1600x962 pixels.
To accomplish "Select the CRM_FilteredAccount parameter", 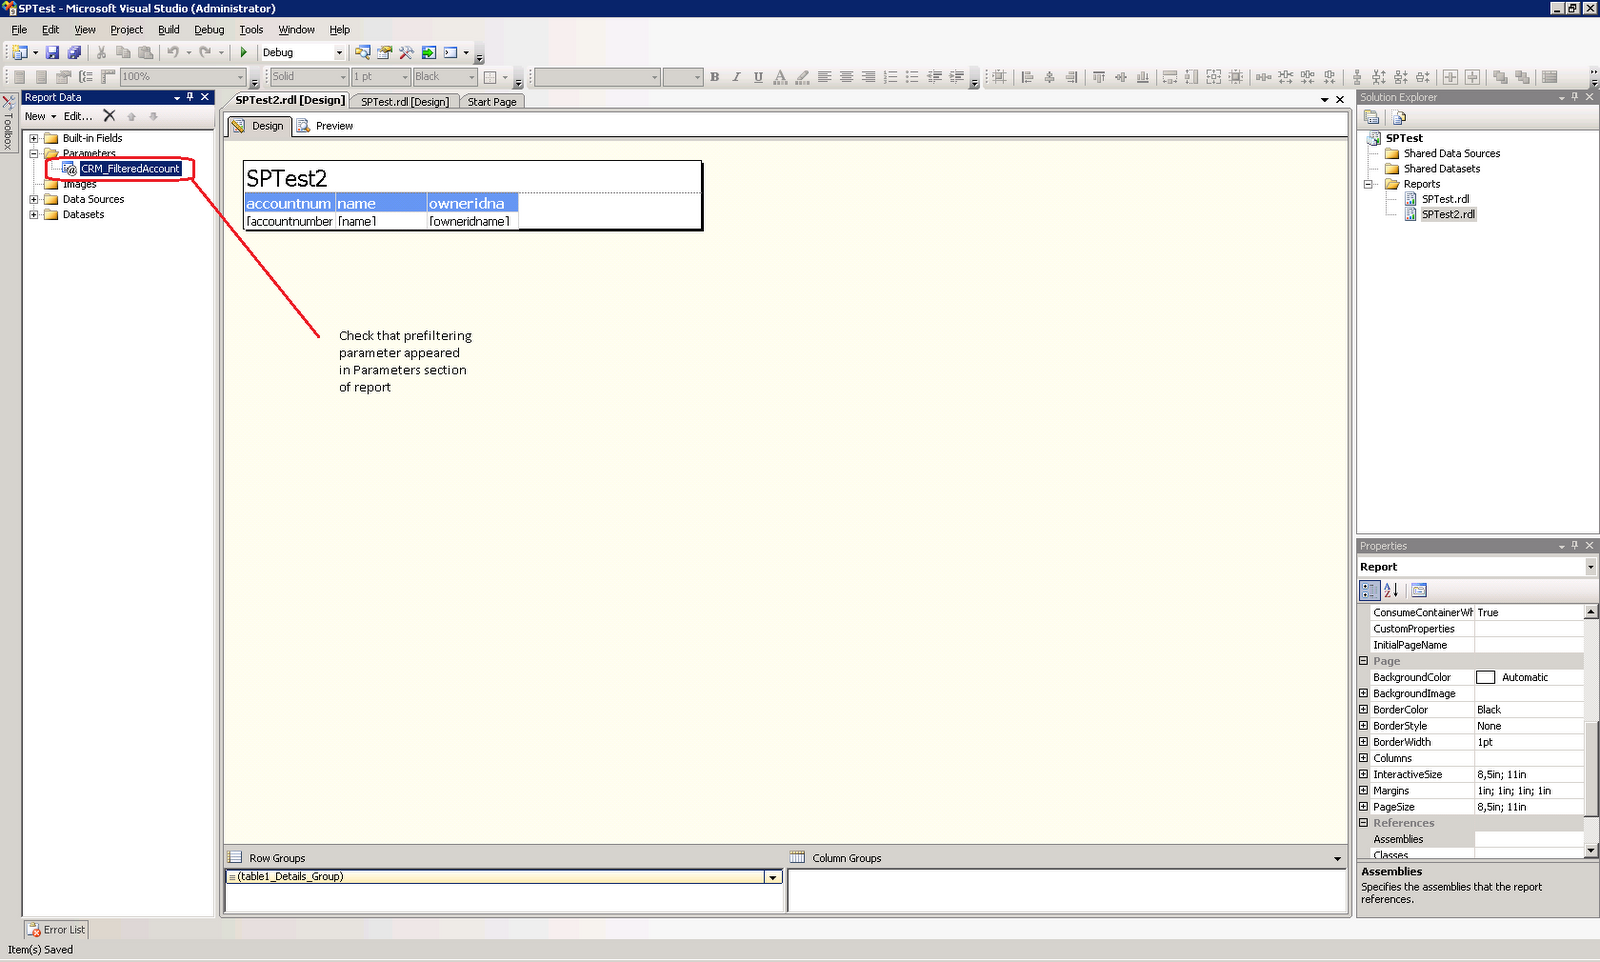I will click(x=130, y=169).
